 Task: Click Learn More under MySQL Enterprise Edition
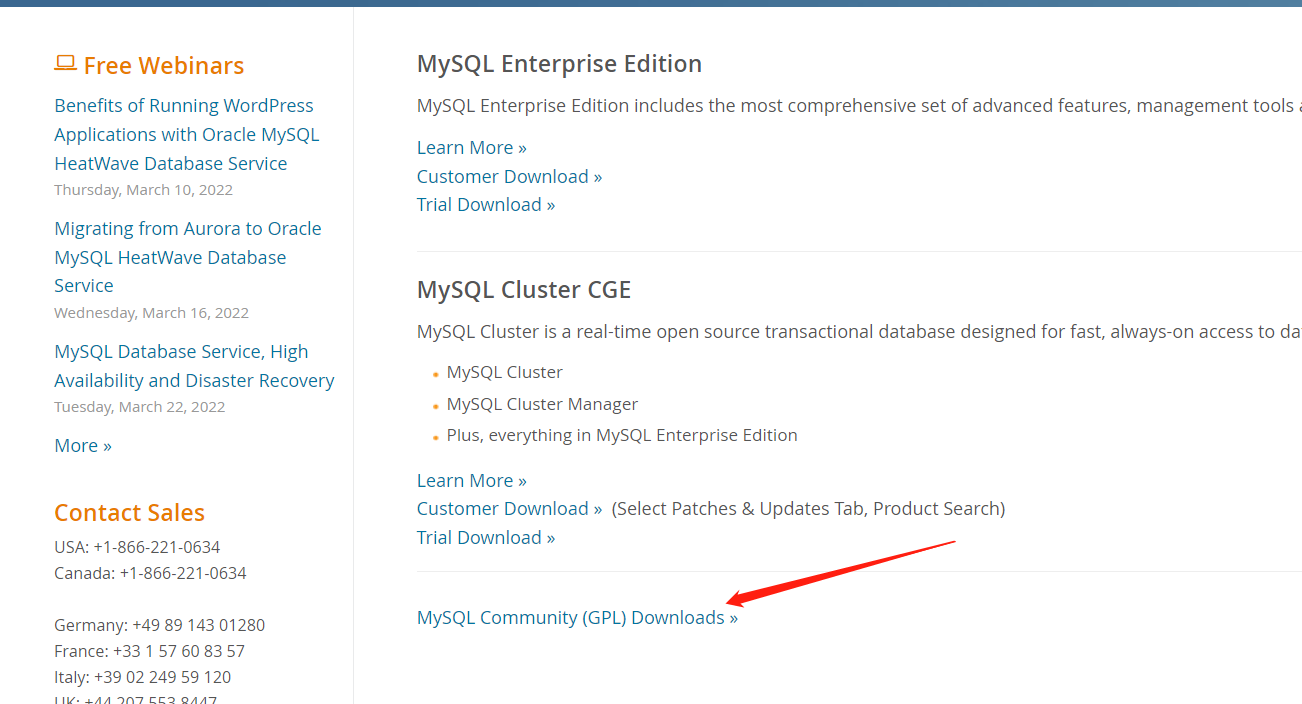471,148
